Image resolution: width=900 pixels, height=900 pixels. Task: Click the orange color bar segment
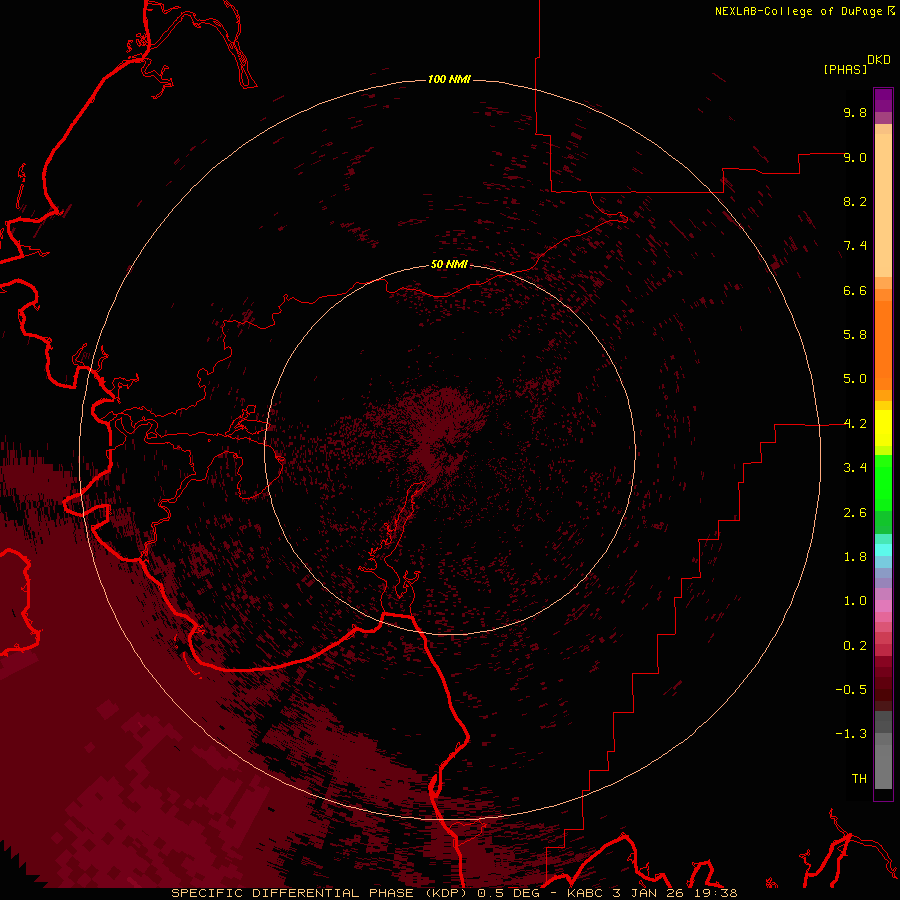tap(883, 346)
